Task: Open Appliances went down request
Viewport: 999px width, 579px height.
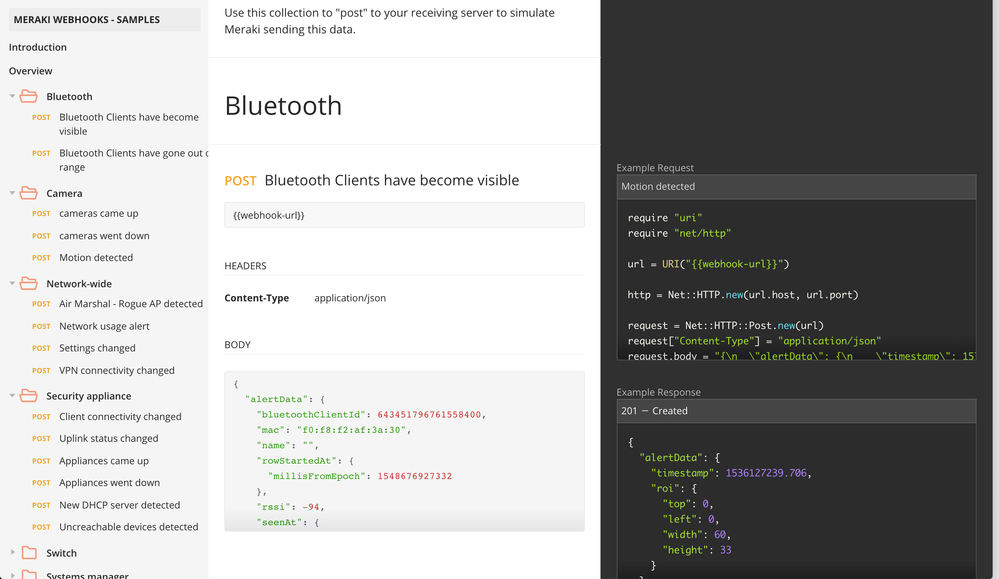Action: [x=110, y=483]
